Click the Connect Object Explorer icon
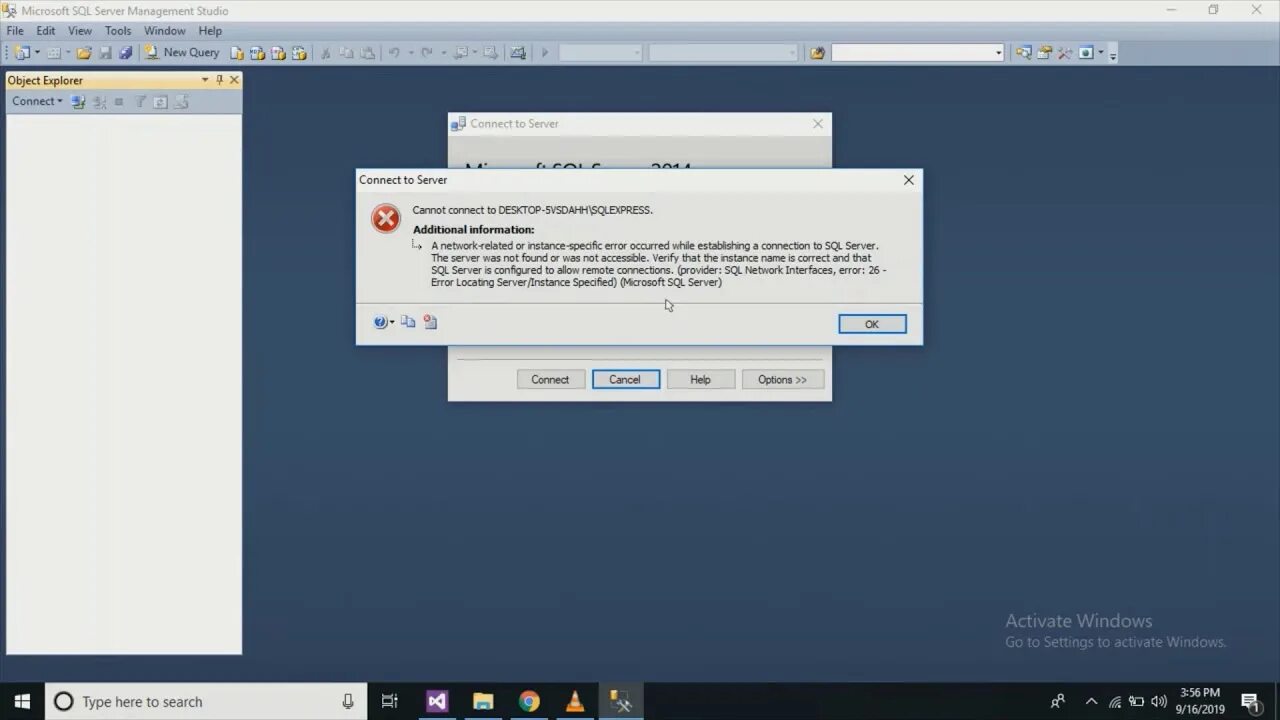The image size is (1280, 720). tap(79, 101)
